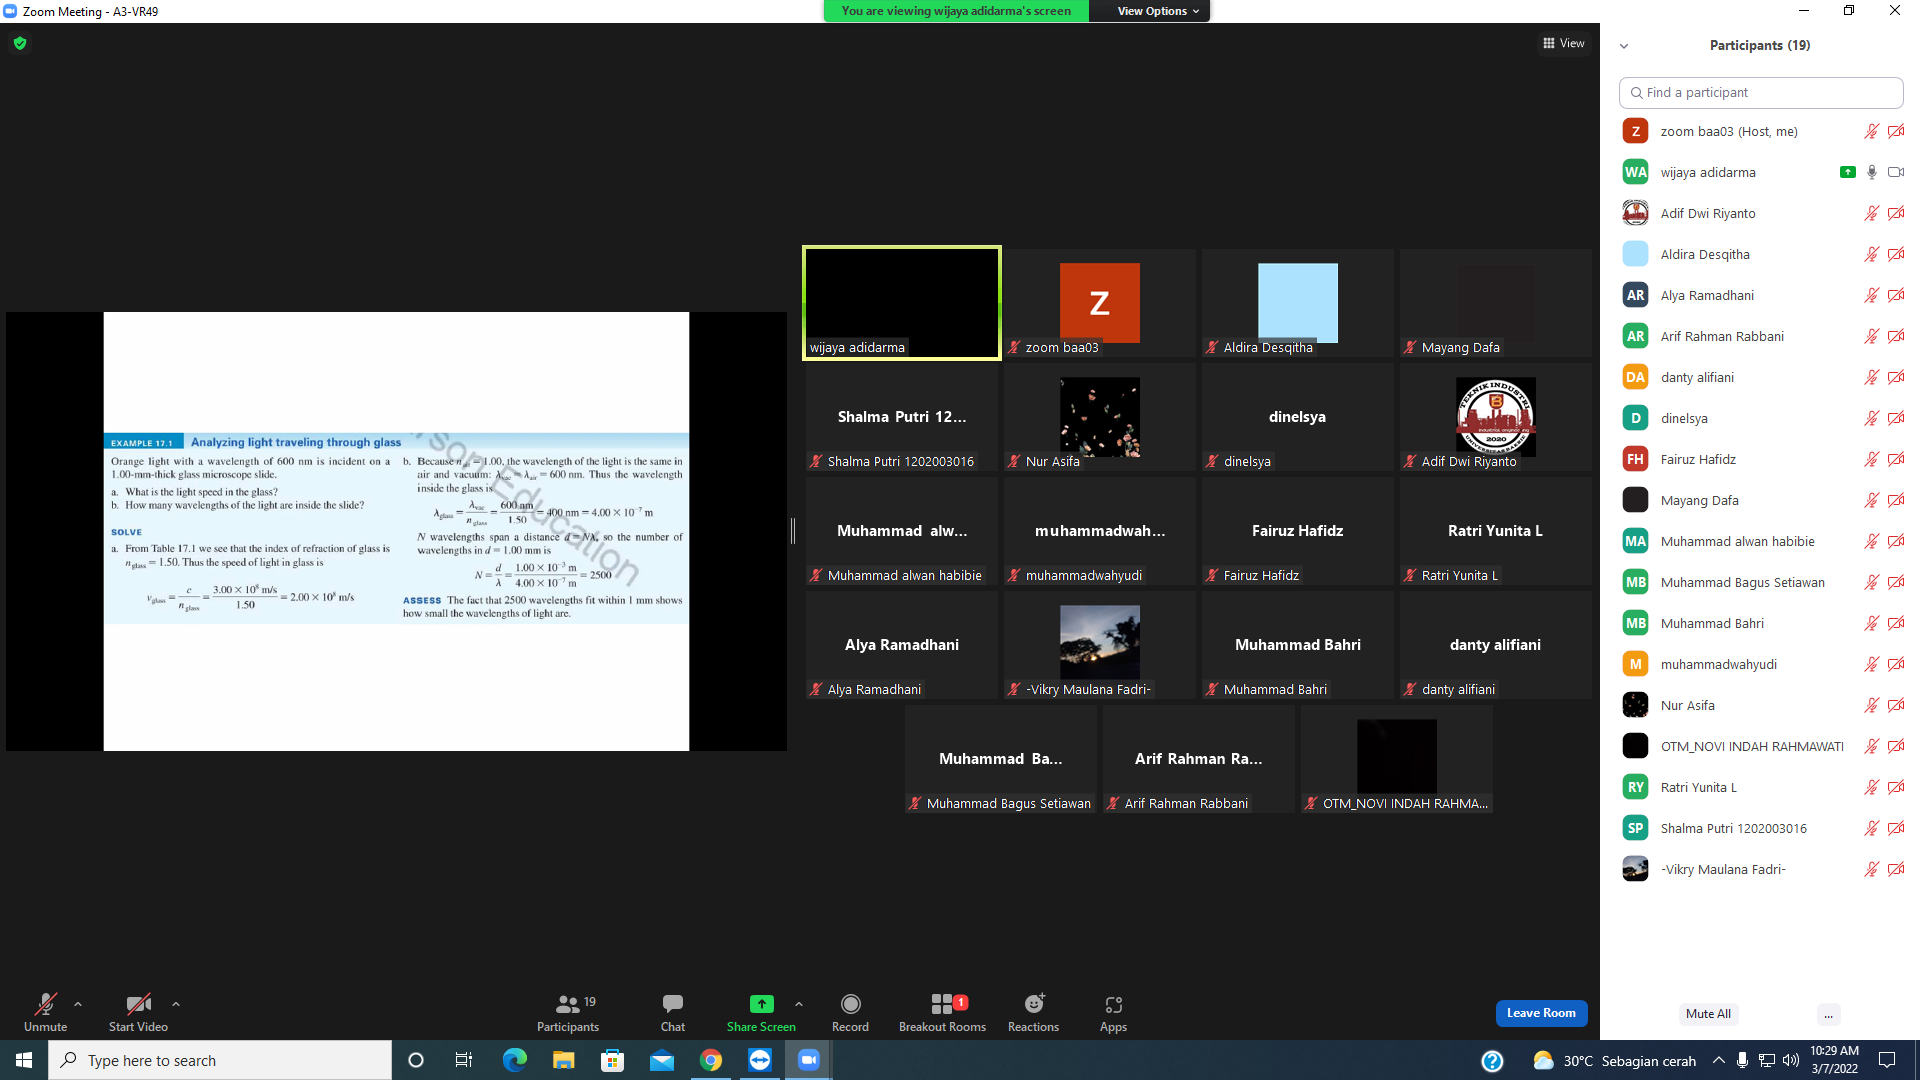Collapse the Participants panel chevron
Viewport: 1920px width, 1080px height.
point(1624,46)
